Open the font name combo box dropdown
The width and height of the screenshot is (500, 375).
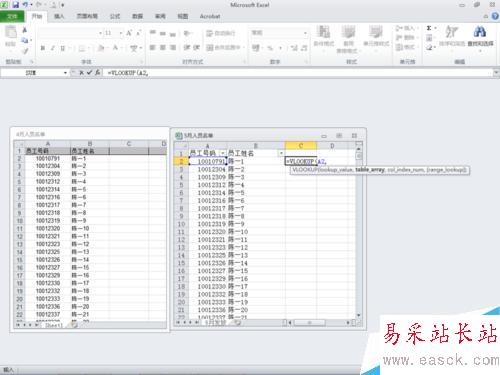click(100, 33)
